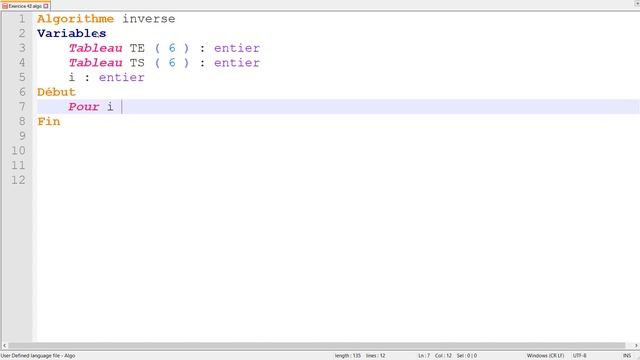Click 'entier' at end of line 3
This screenshot has height=360, width=640.
click(237, 48)
